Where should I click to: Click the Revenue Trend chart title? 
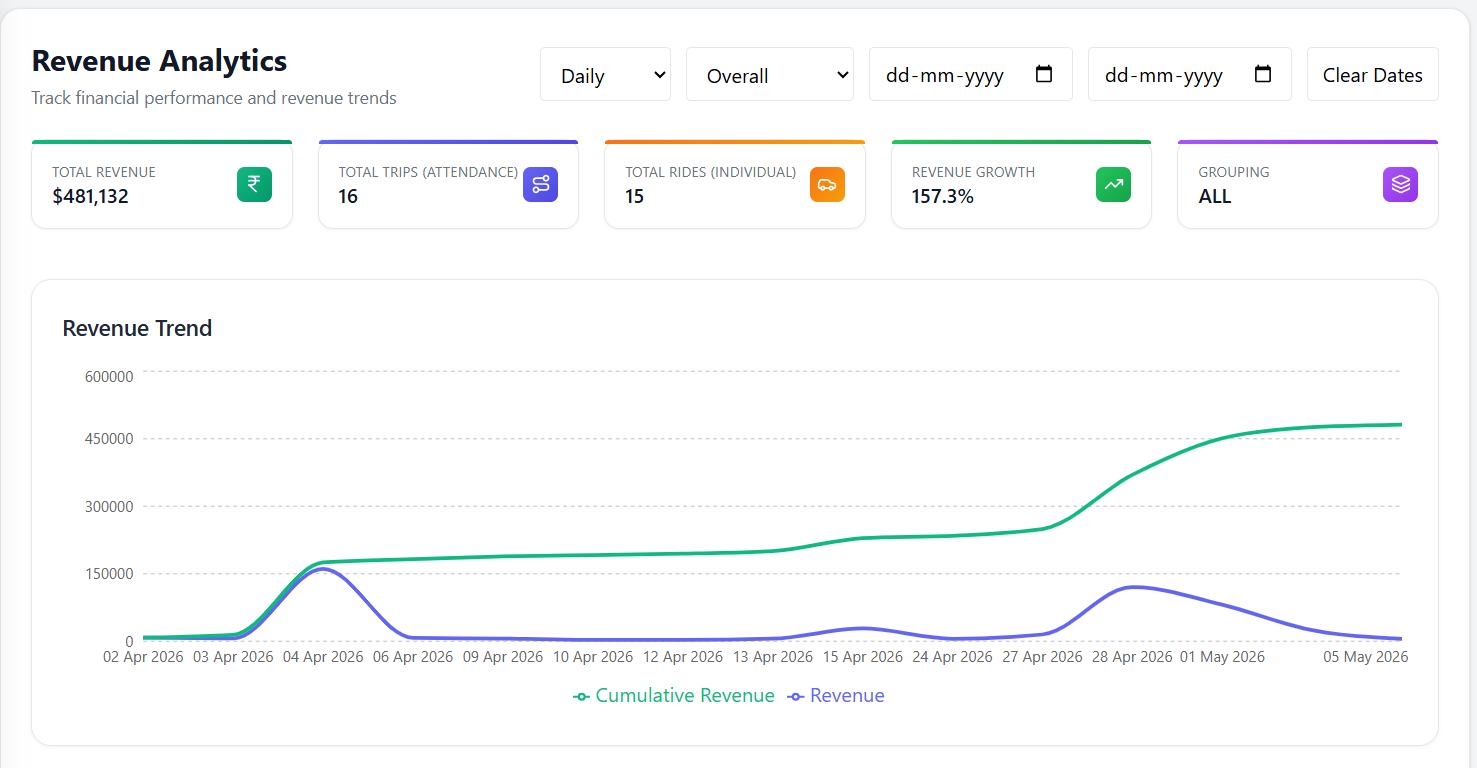point(137,328)
